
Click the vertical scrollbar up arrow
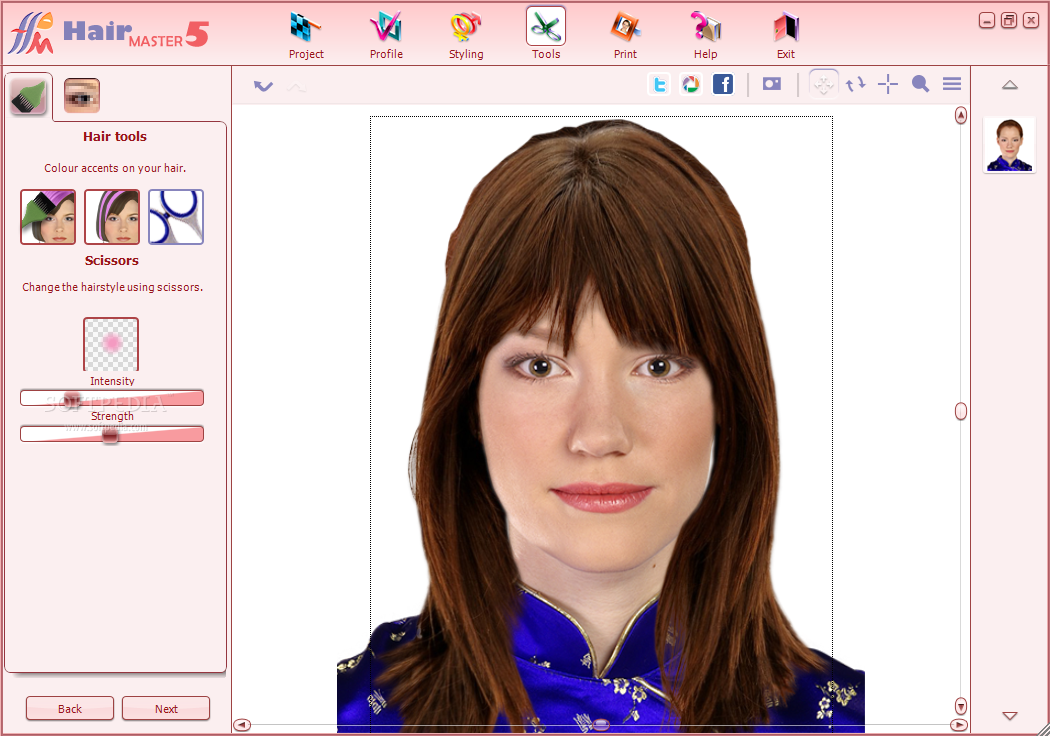point(961,115)
